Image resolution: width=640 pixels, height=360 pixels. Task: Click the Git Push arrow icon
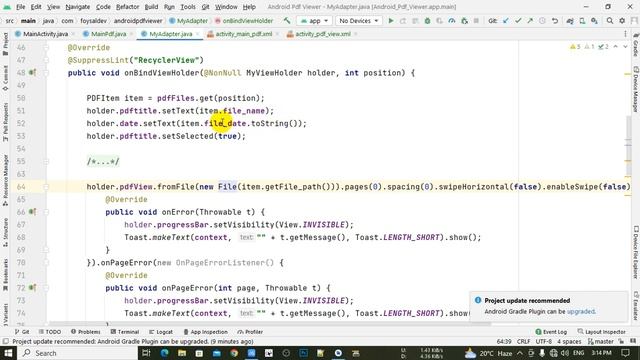530,20
